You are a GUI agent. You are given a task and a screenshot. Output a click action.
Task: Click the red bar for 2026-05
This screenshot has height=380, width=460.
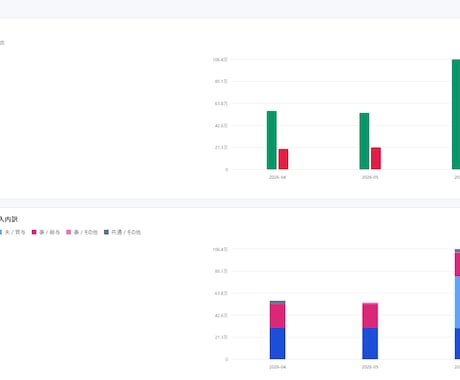[376, 158]
